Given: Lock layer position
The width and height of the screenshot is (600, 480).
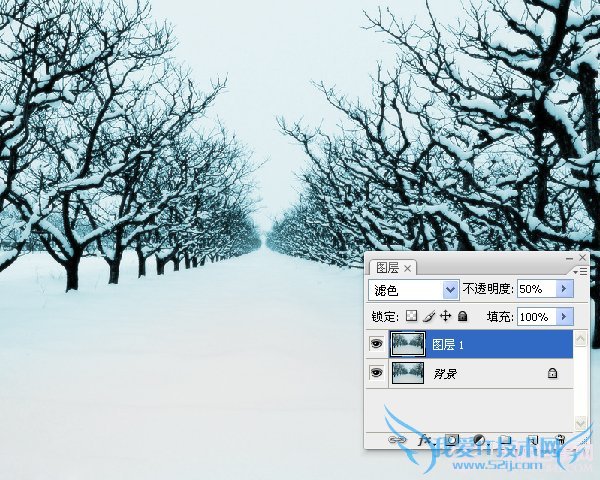Looking at the screenshot, I should [x=446, y=316].
